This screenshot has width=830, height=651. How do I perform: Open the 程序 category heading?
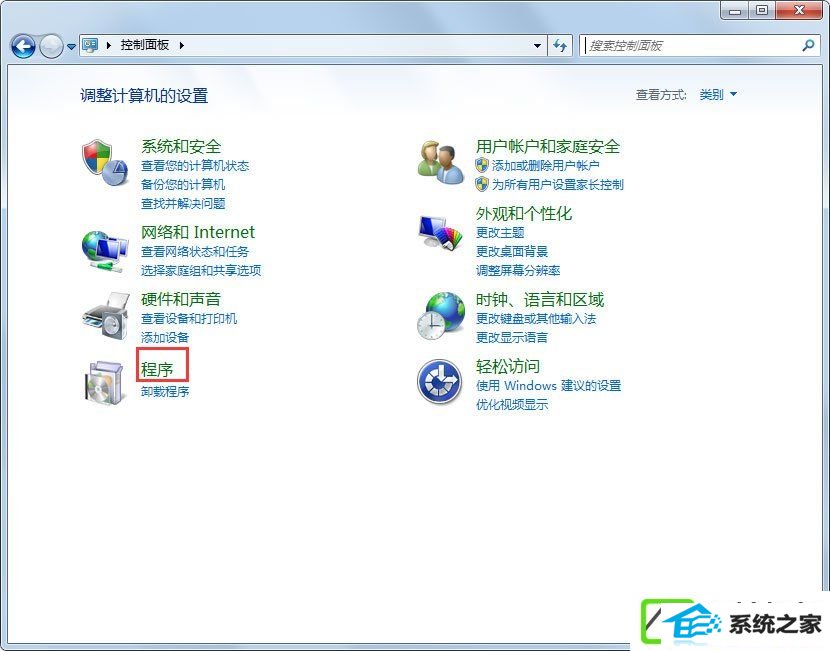157,369
